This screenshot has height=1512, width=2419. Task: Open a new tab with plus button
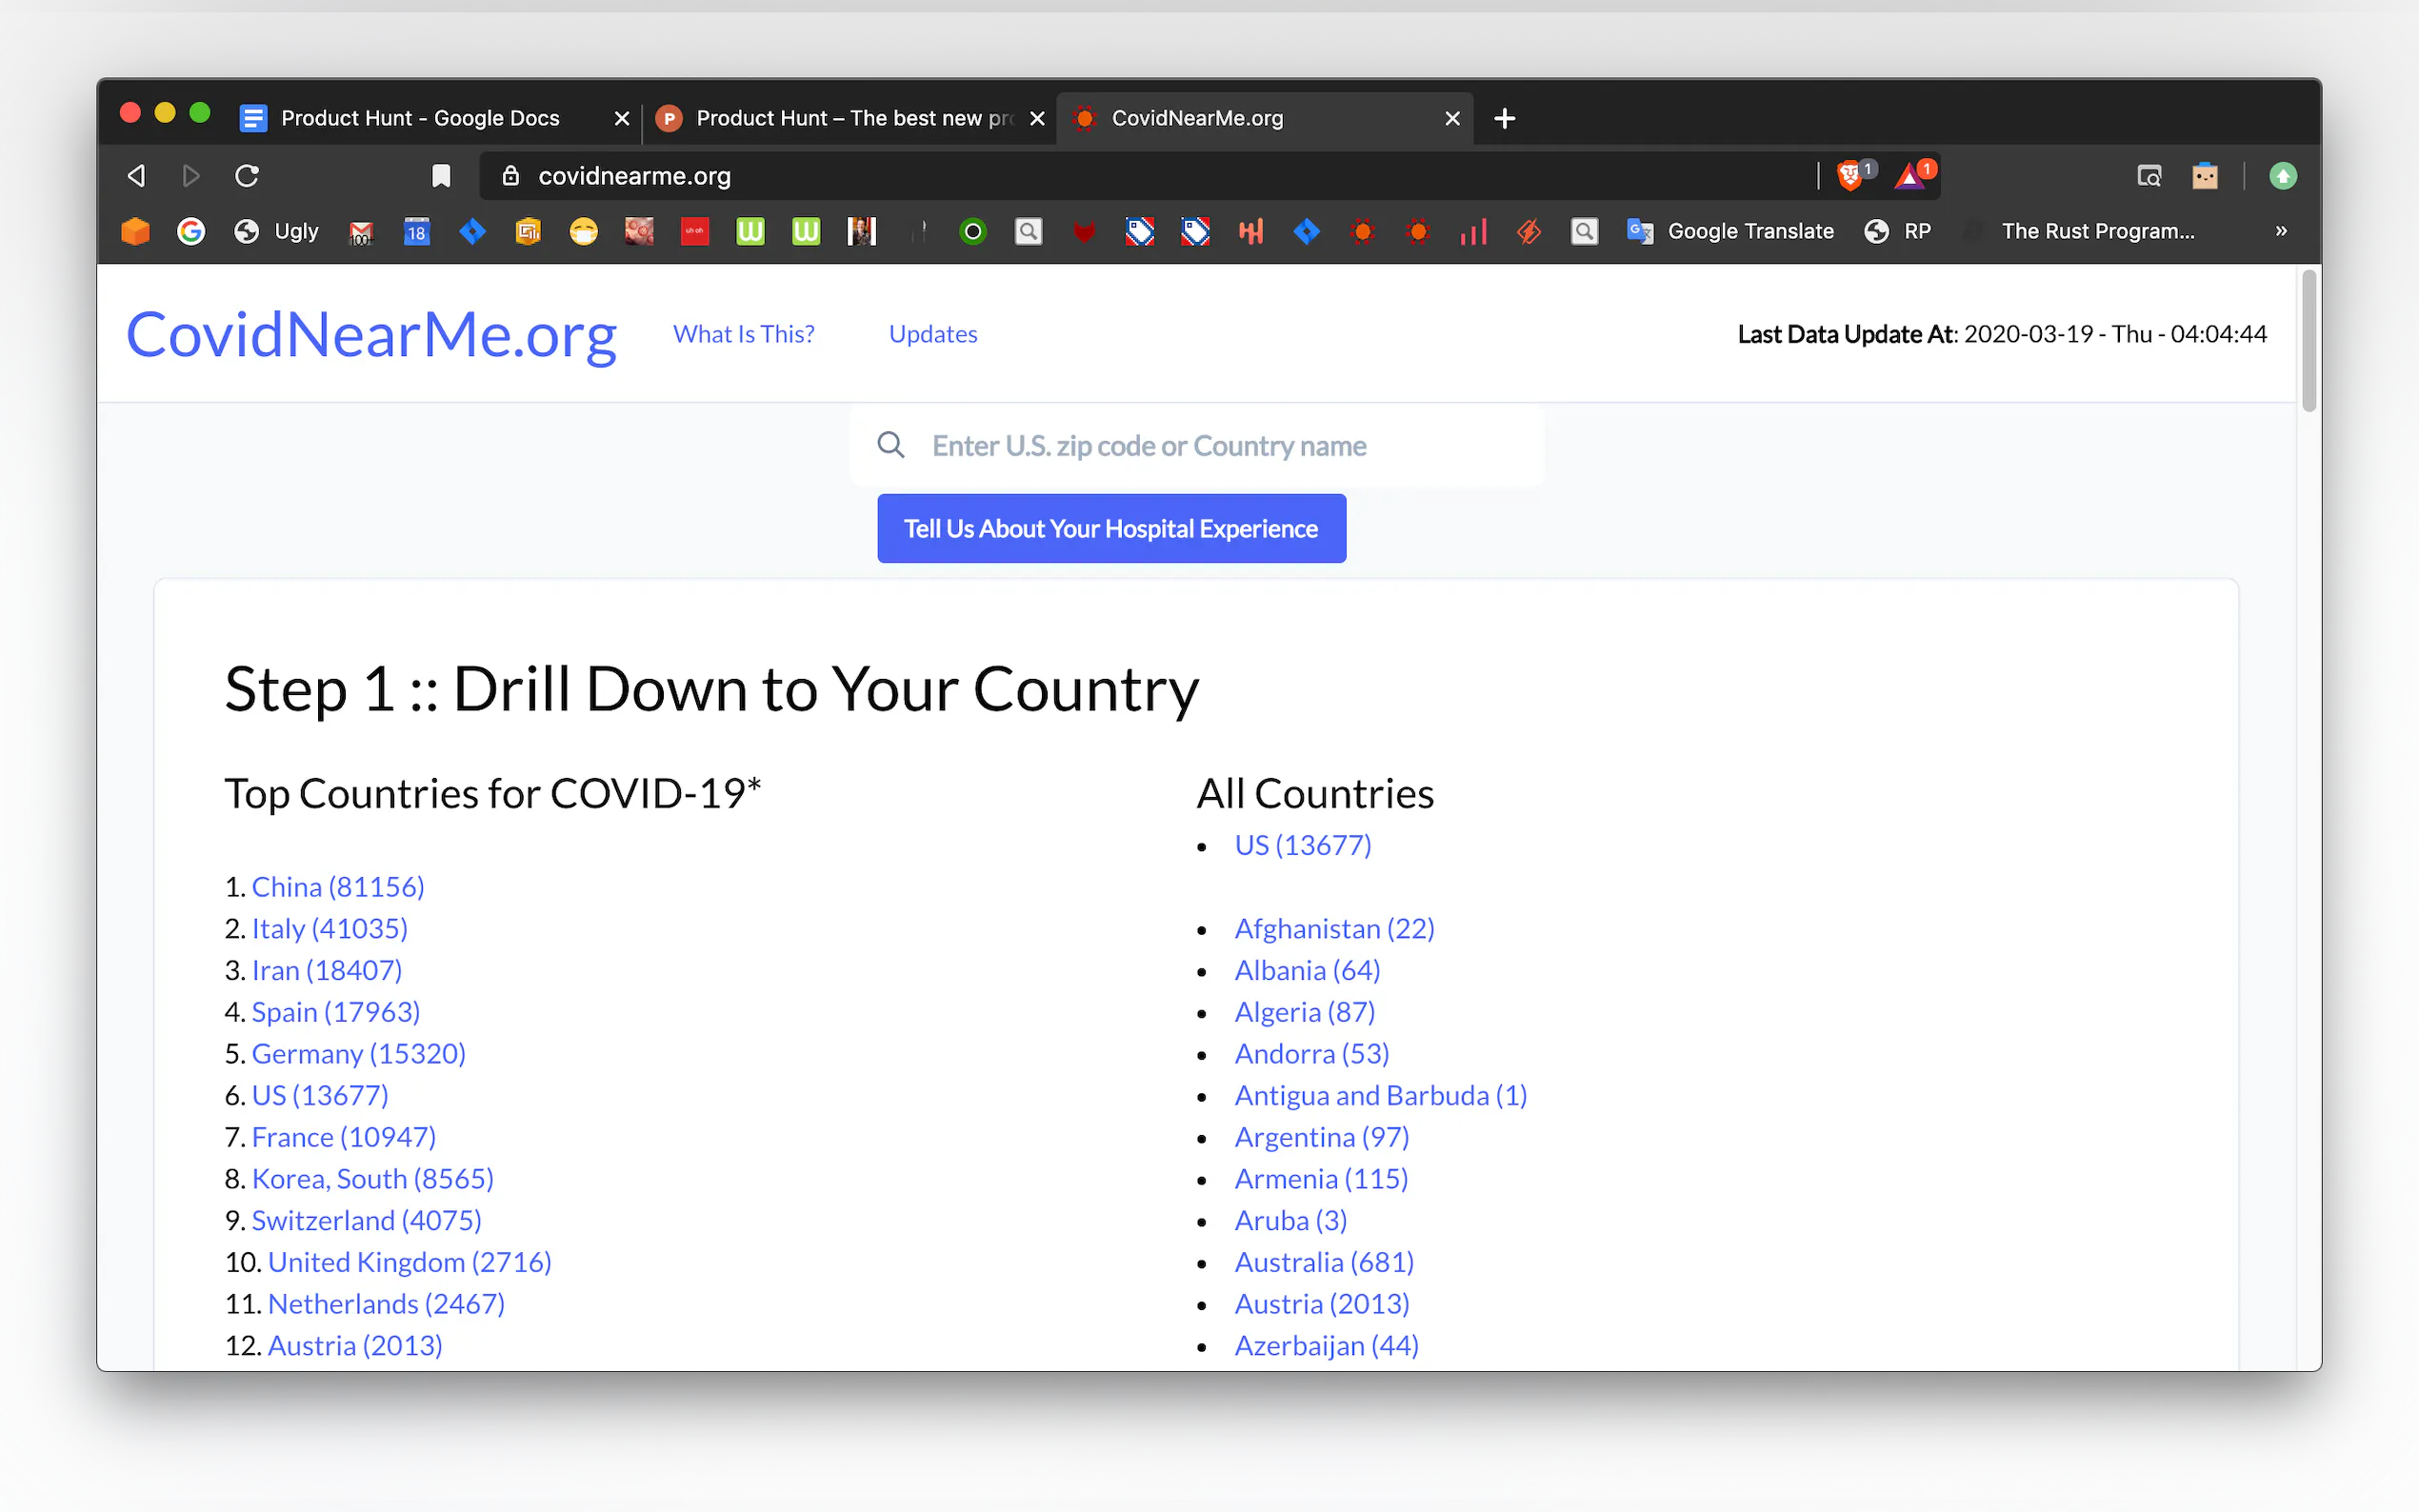[1504, 118]
